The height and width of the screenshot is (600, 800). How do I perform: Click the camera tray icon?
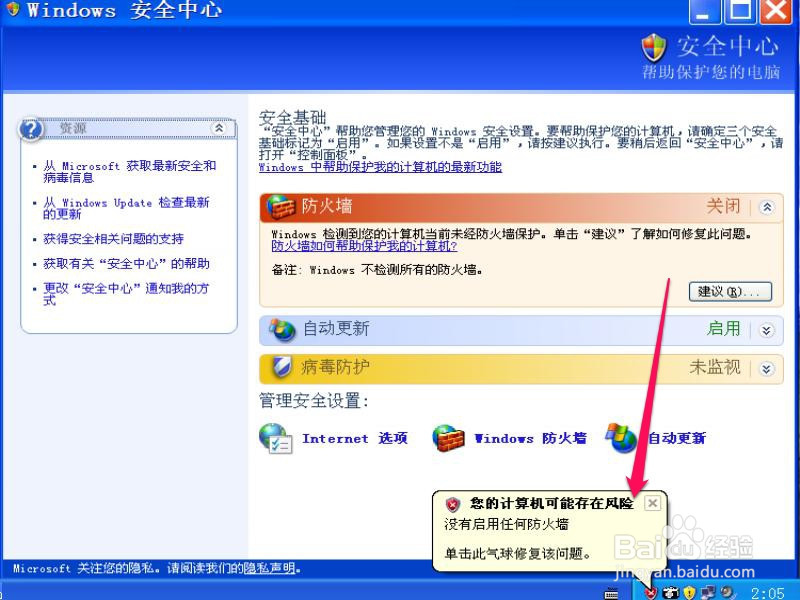670,592
